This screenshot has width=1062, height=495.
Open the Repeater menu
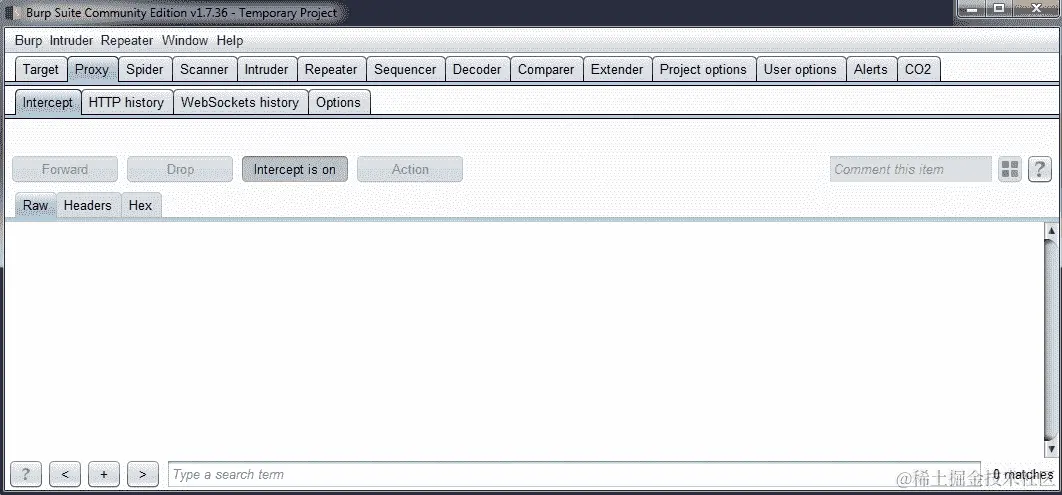pos(127,41)
